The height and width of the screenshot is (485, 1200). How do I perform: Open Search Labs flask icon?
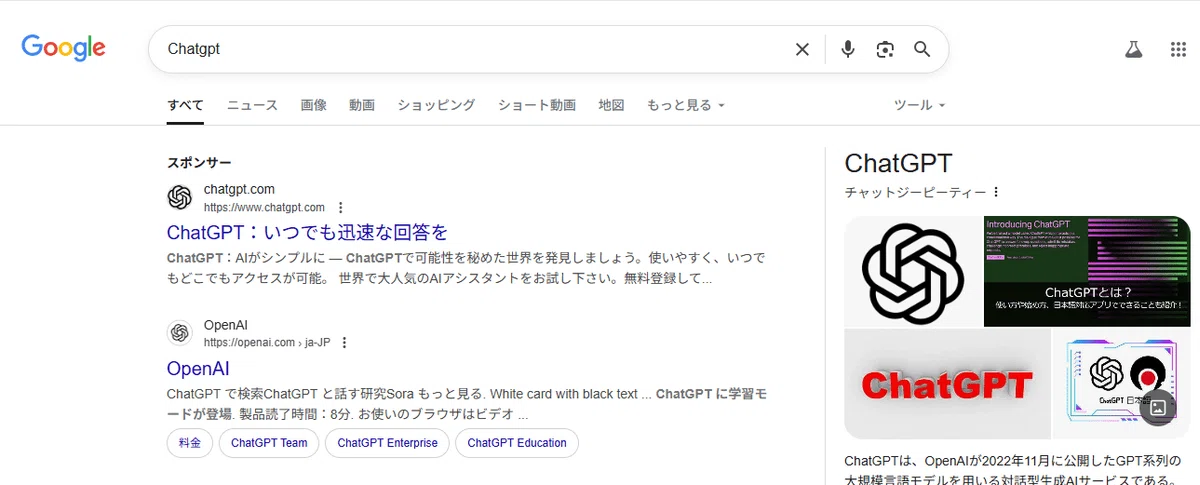pyautogui.click(x=1133, y=49)
